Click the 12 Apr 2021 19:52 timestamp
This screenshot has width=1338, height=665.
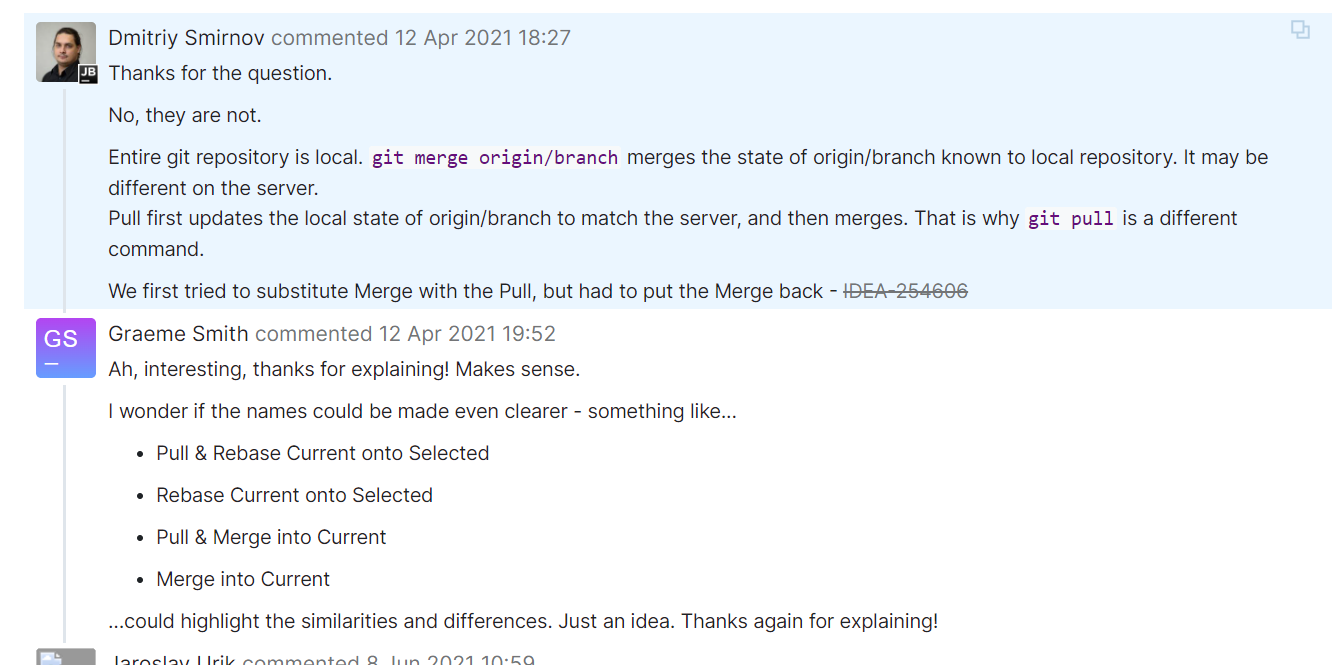(467, 334)
